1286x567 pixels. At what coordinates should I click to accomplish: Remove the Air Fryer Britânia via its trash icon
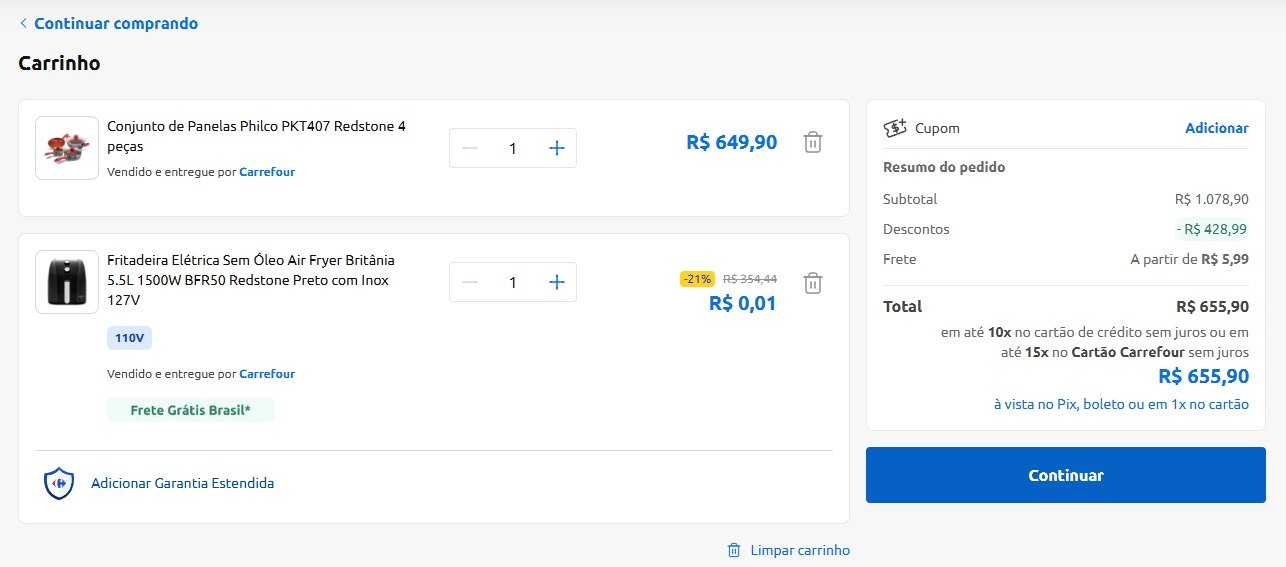point(813,283)
